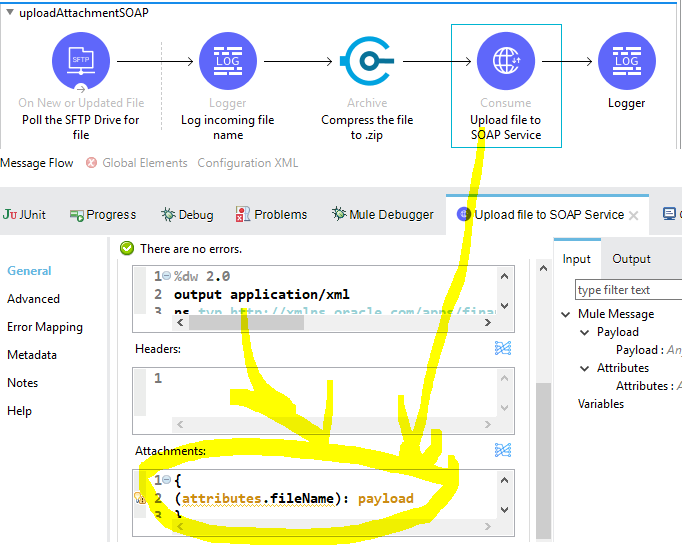Screen dimensions: 682x545
Task: Click the globe icon on properties tab
Action: pyautogui.click(x=464, y=214)
